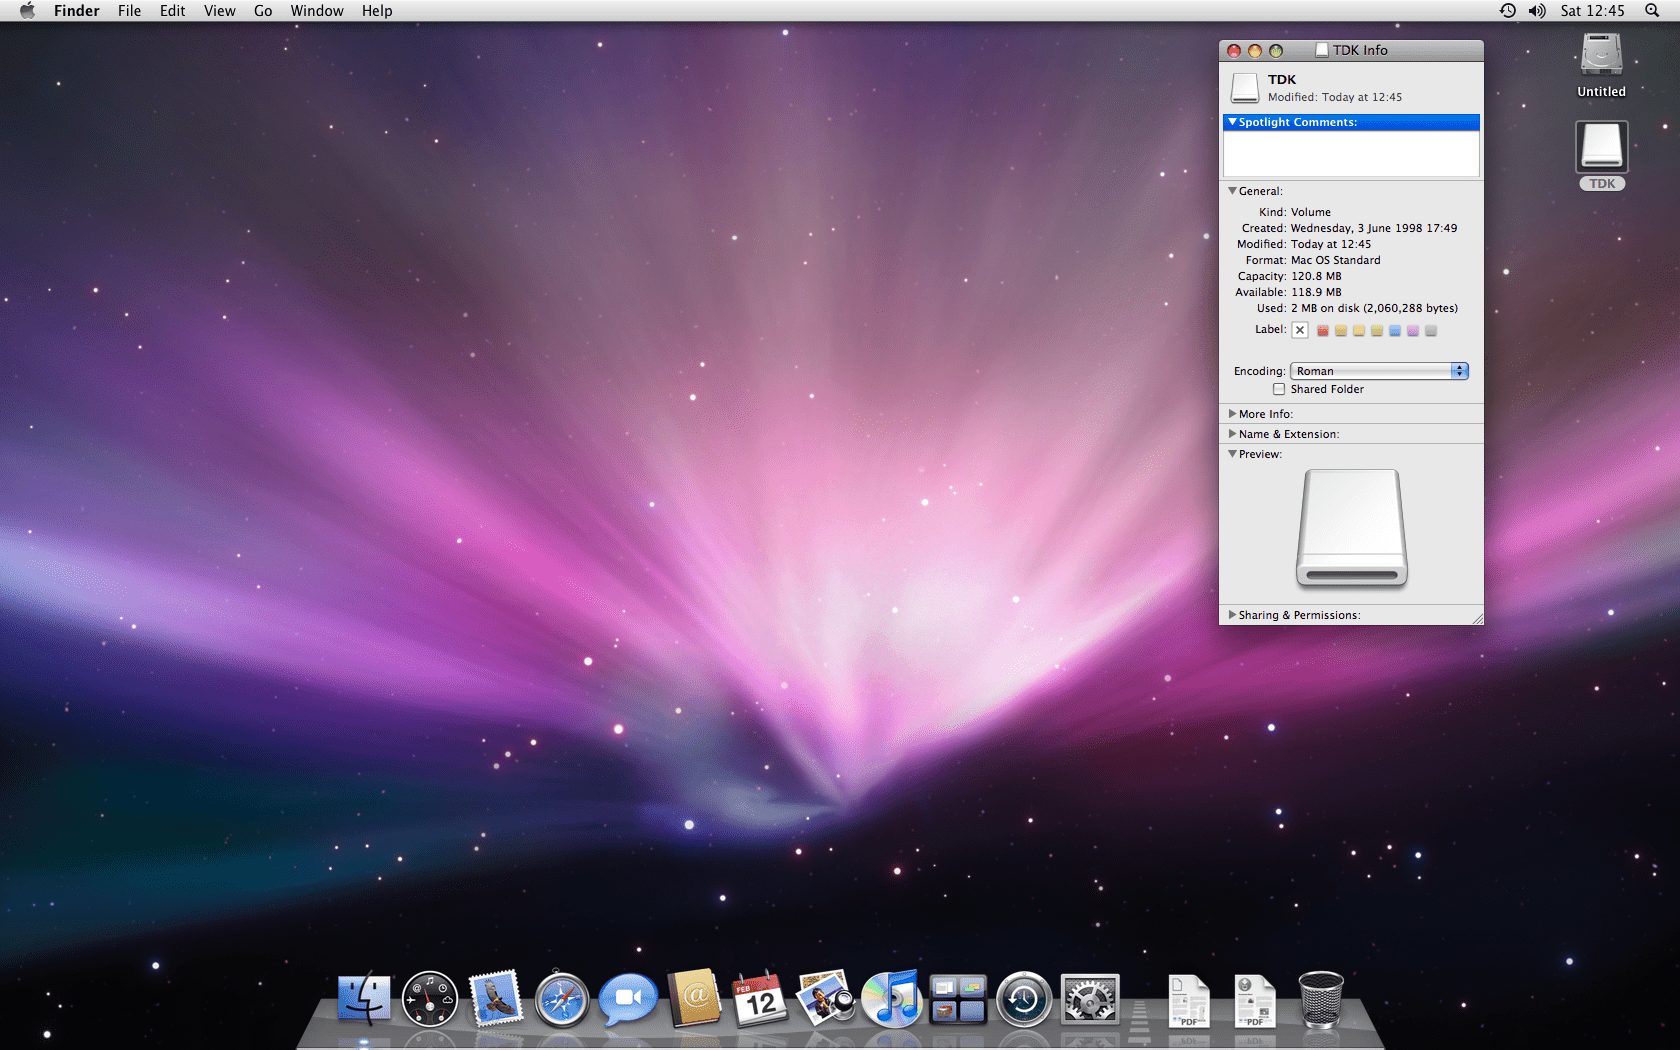Viewport: 1680px width, 1050px height.
Task: Launch Safari from the Dock
Action: click(562, 1000)
